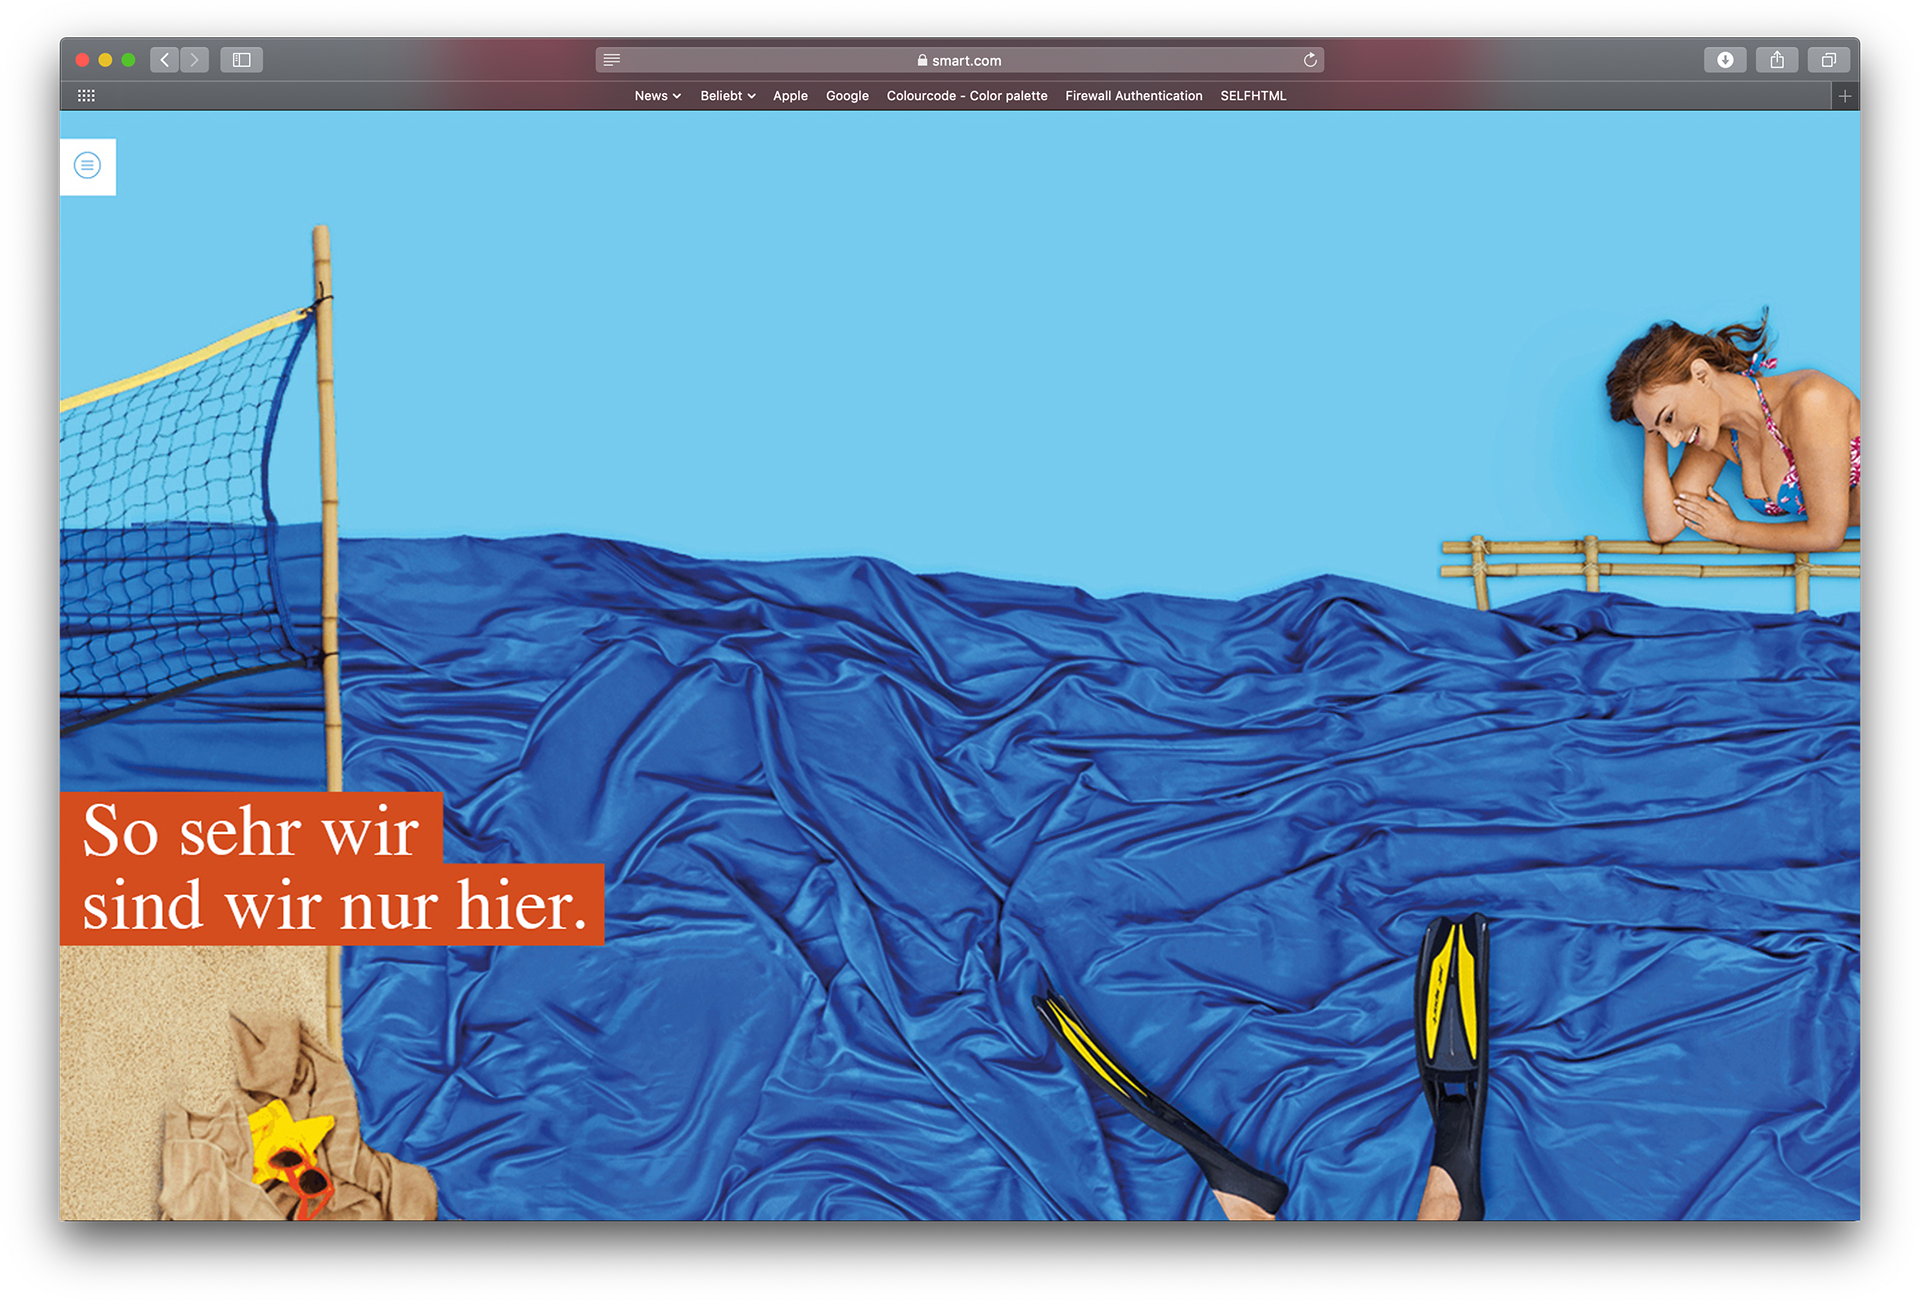This screenshot has width=1920, height=1300.
Task: Open the Apple bookmark
Action: (790, 96)
